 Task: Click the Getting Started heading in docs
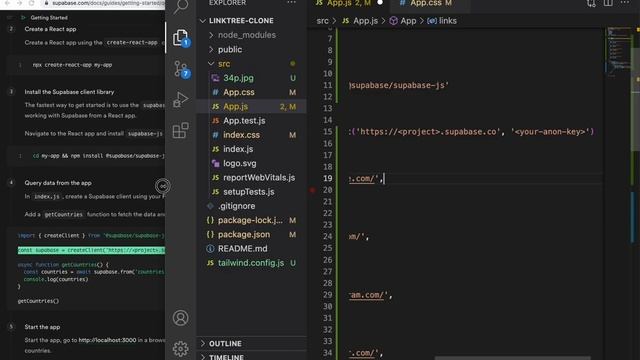click(49, 18)
